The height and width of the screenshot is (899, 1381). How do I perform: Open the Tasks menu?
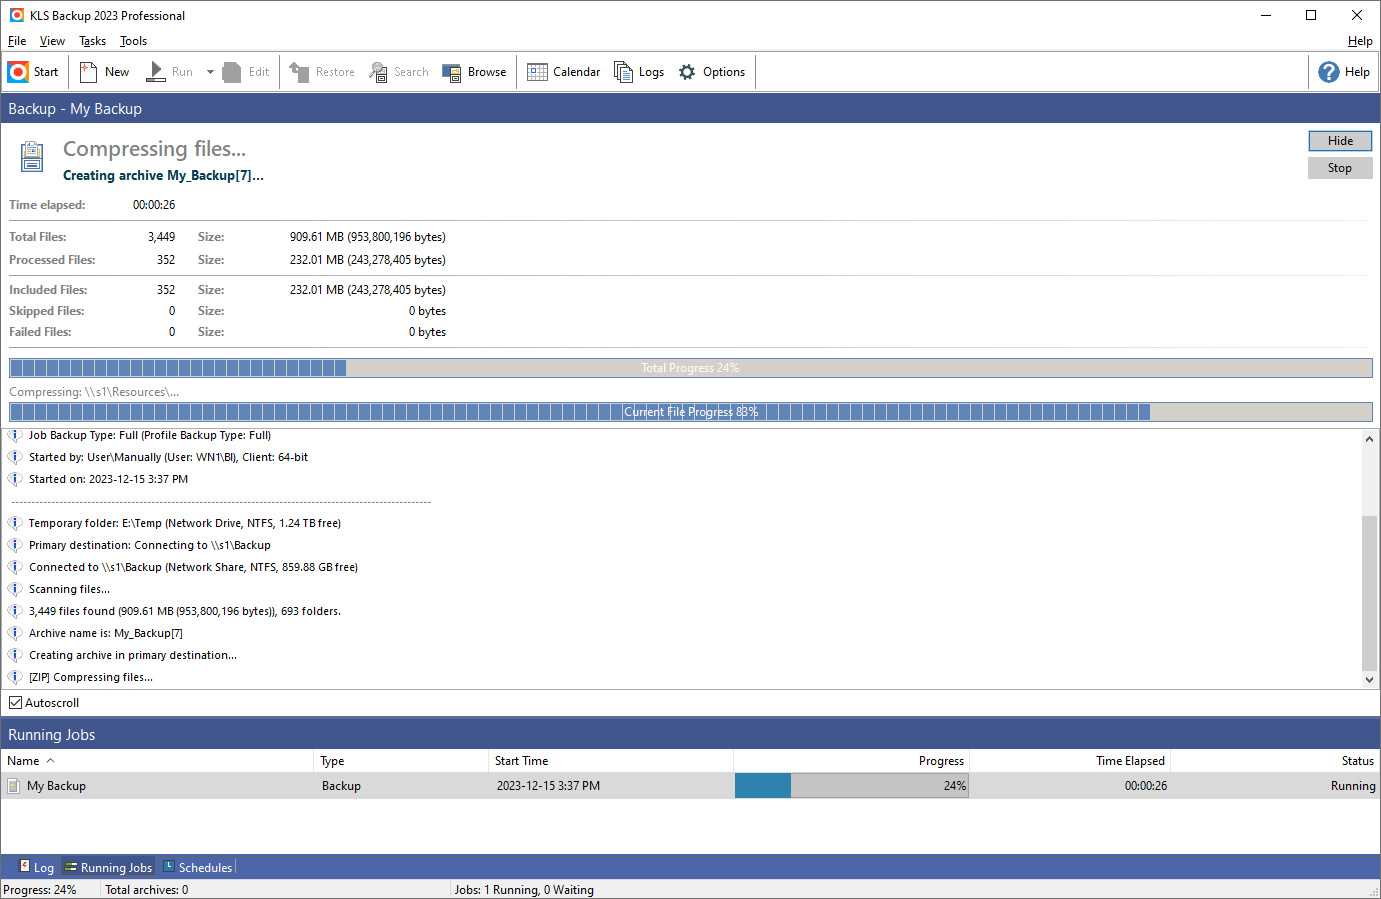[x=92, y=41]
